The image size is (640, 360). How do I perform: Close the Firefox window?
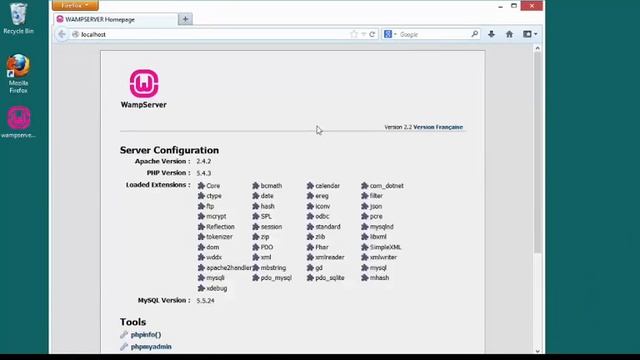pos(532,6)
